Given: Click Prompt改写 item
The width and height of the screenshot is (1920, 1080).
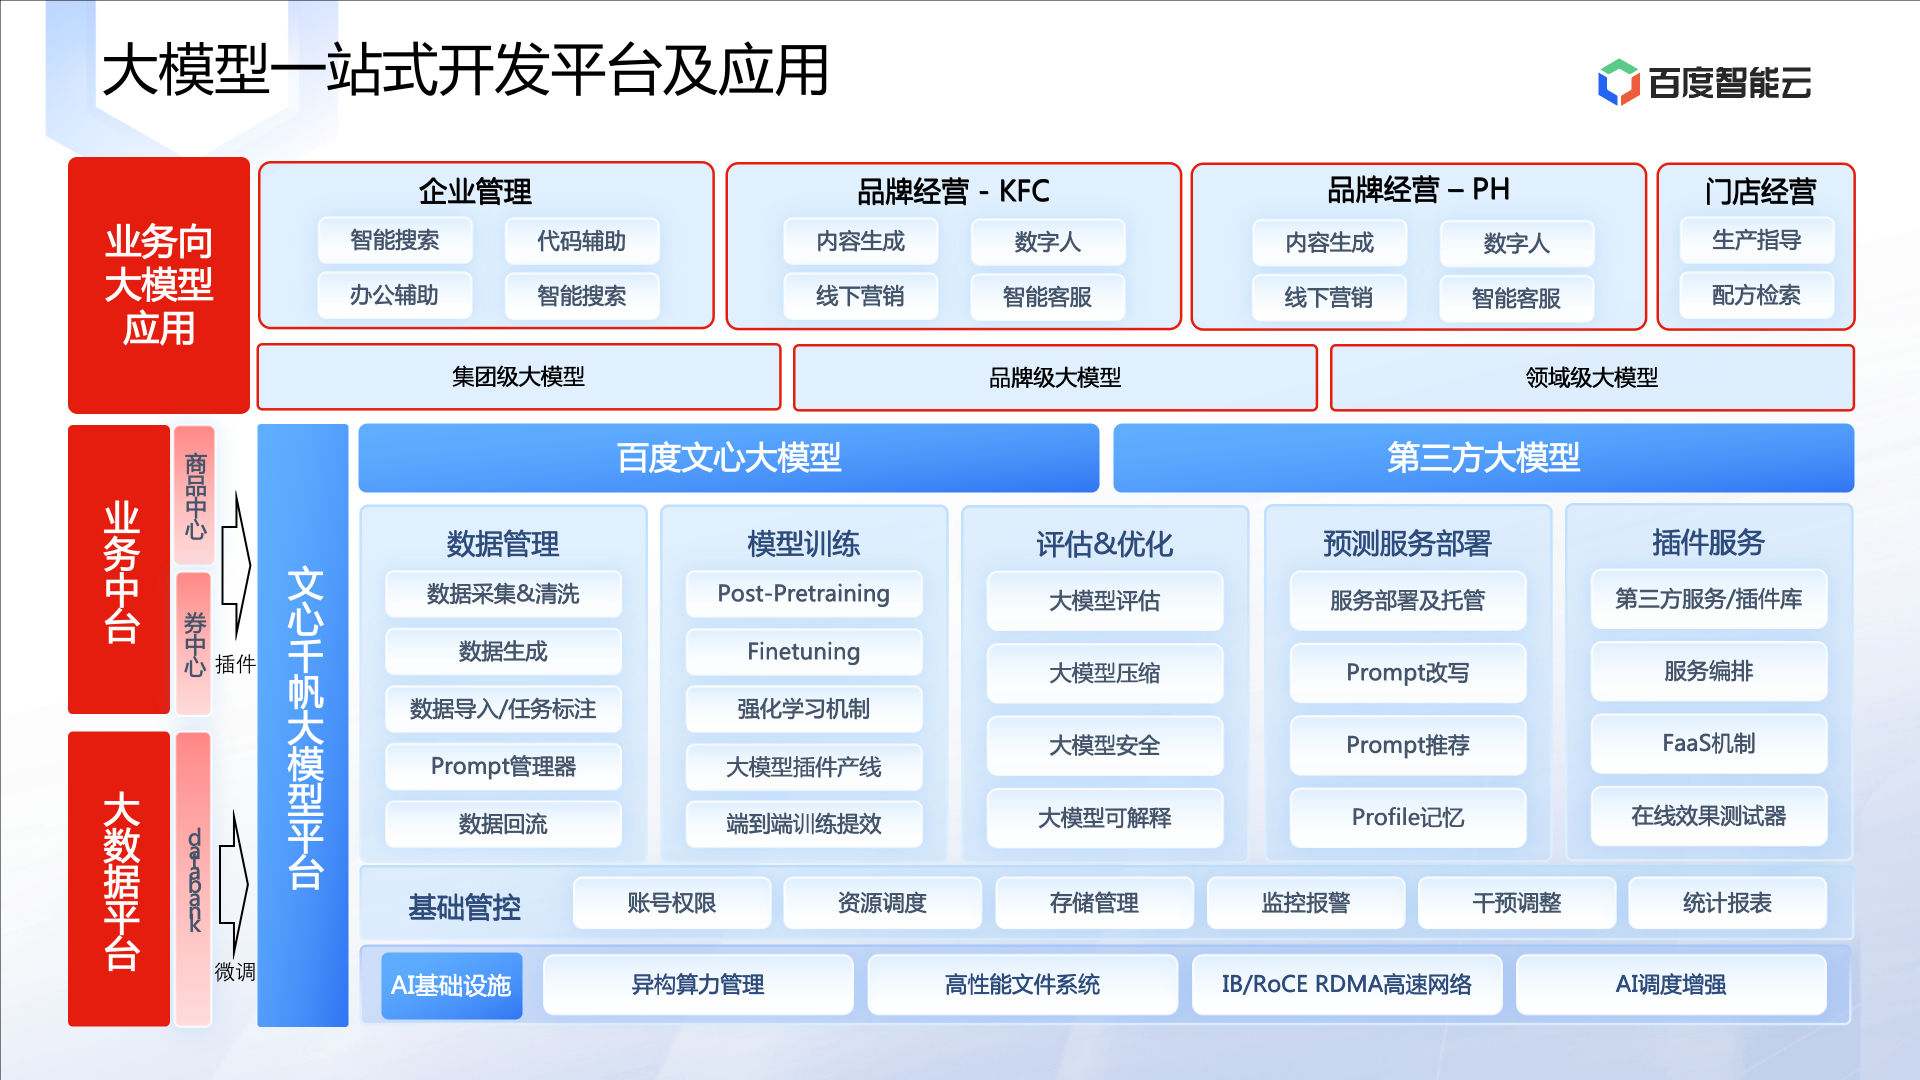Looking at the screenshot, I should click(x=1408, y=673).
